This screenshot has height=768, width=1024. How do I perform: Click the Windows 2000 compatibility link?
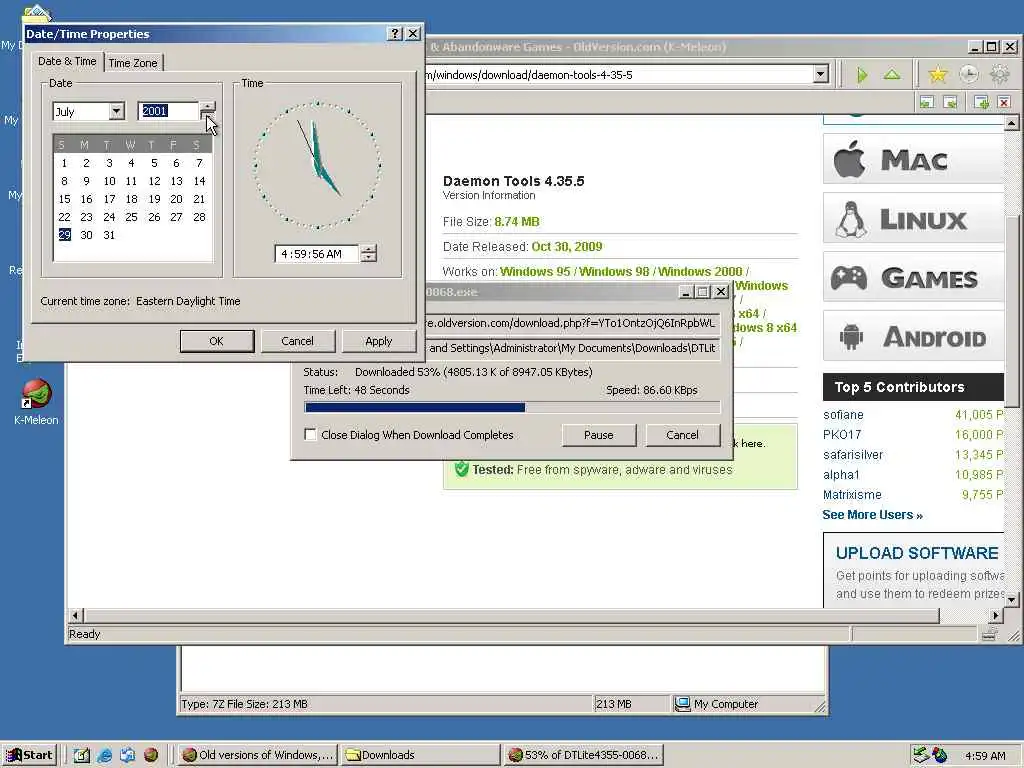point(700,272)
